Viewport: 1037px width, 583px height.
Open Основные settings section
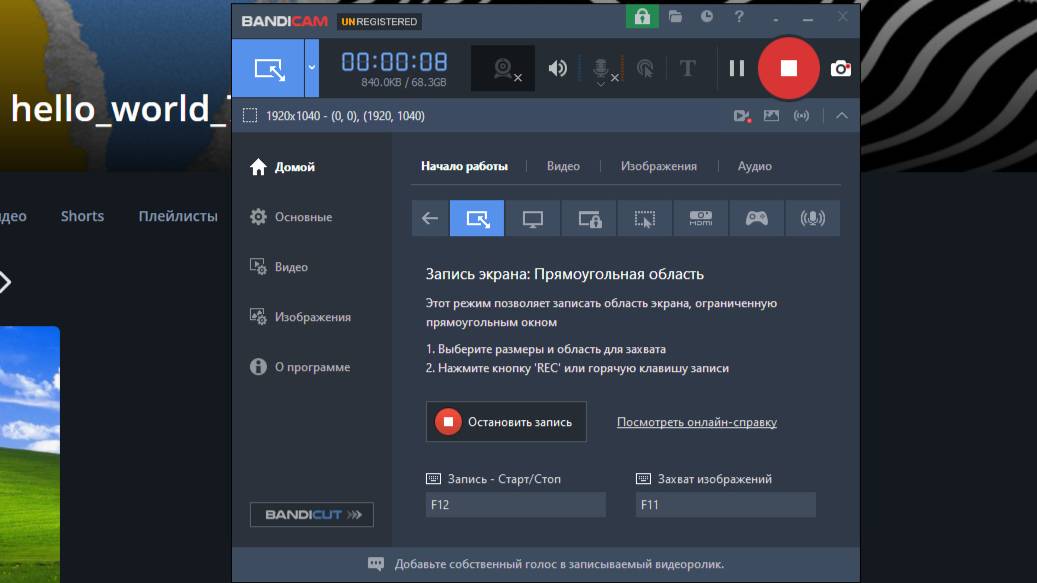pyautogui.click(x=291, y=217)
